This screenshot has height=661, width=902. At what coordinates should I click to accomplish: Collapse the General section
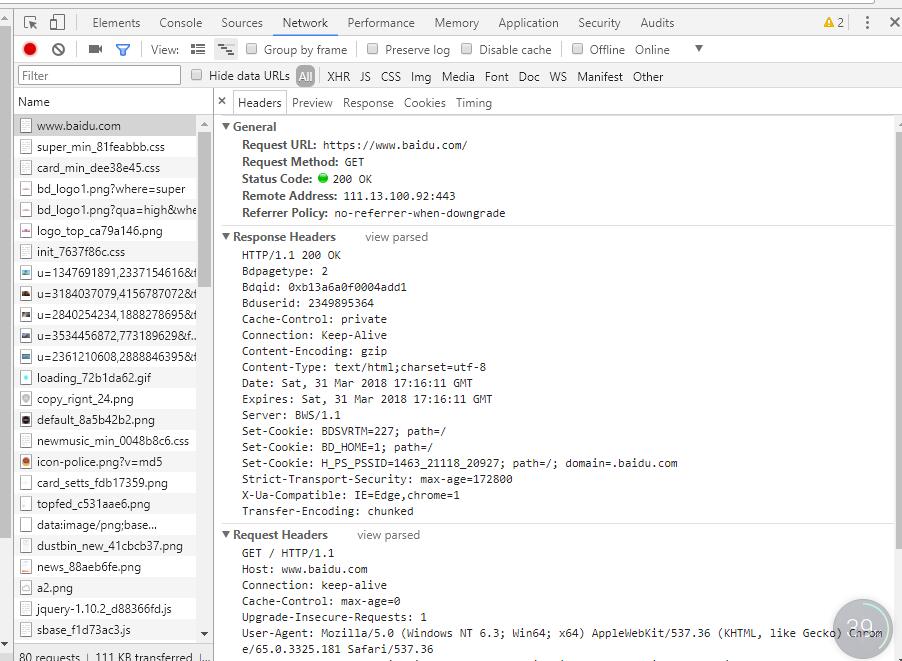pos(226,127)
